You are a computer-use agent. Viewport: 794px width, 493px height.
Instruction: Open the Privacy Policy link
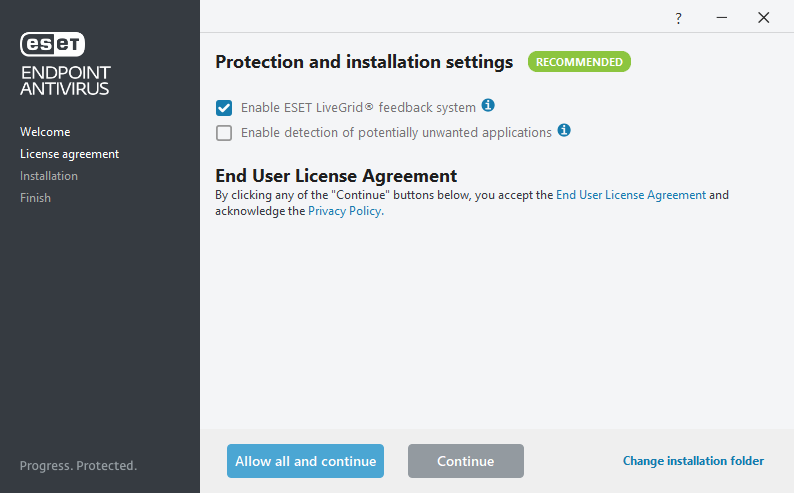pyautogui.click(x=345, y=211)
